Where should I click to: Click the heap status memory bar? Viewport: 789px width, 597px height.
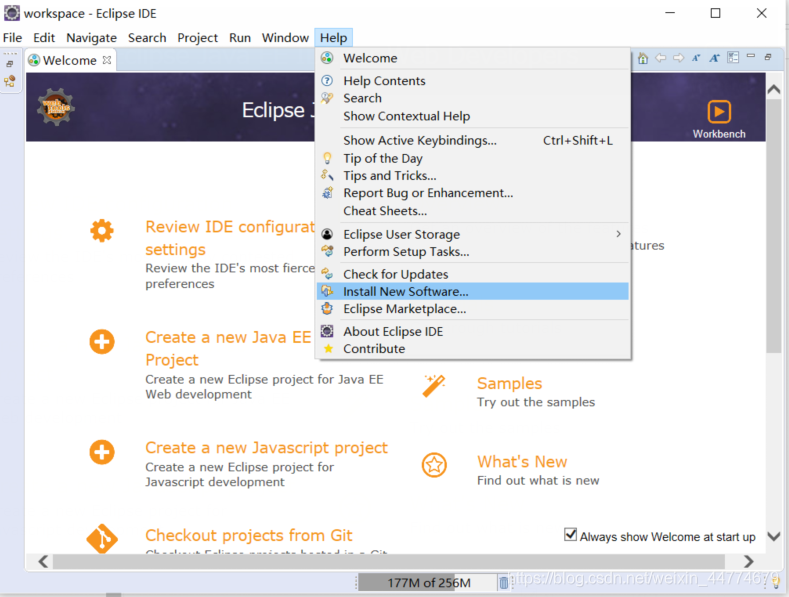point(428,583)
